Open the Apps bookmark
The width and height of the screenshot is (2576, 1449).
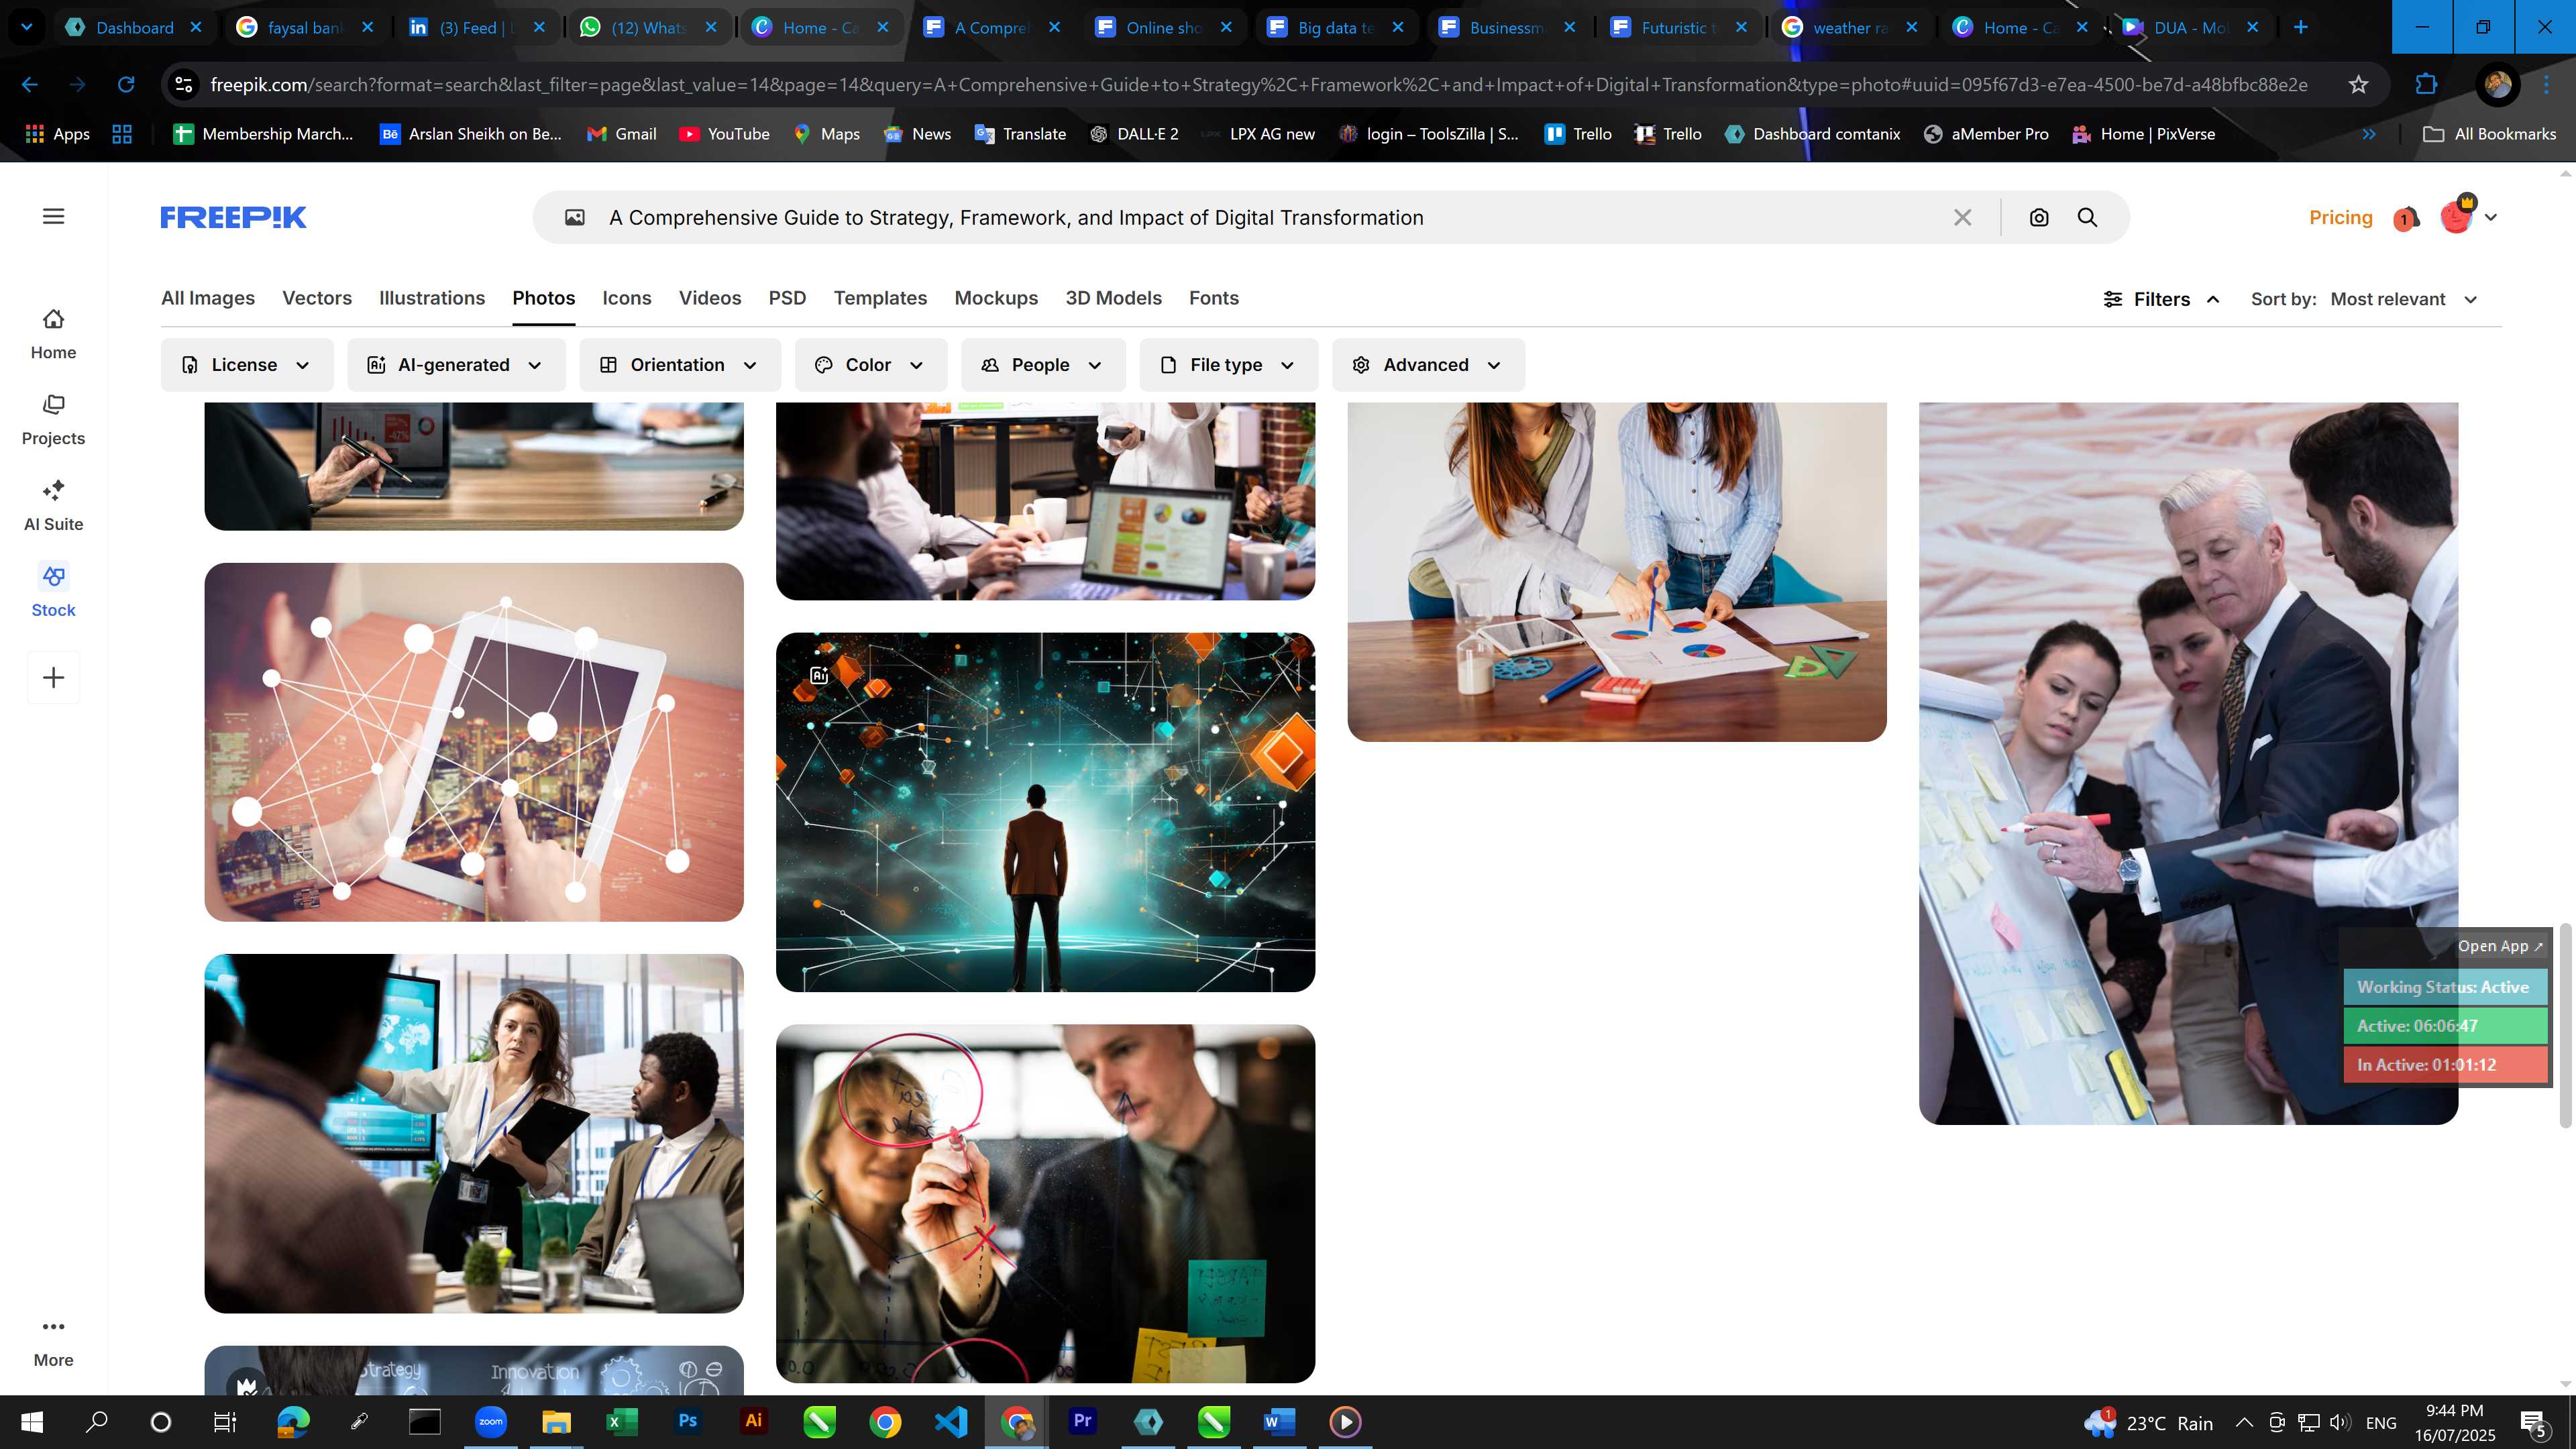pyautogui.click(x=57, y=134)
